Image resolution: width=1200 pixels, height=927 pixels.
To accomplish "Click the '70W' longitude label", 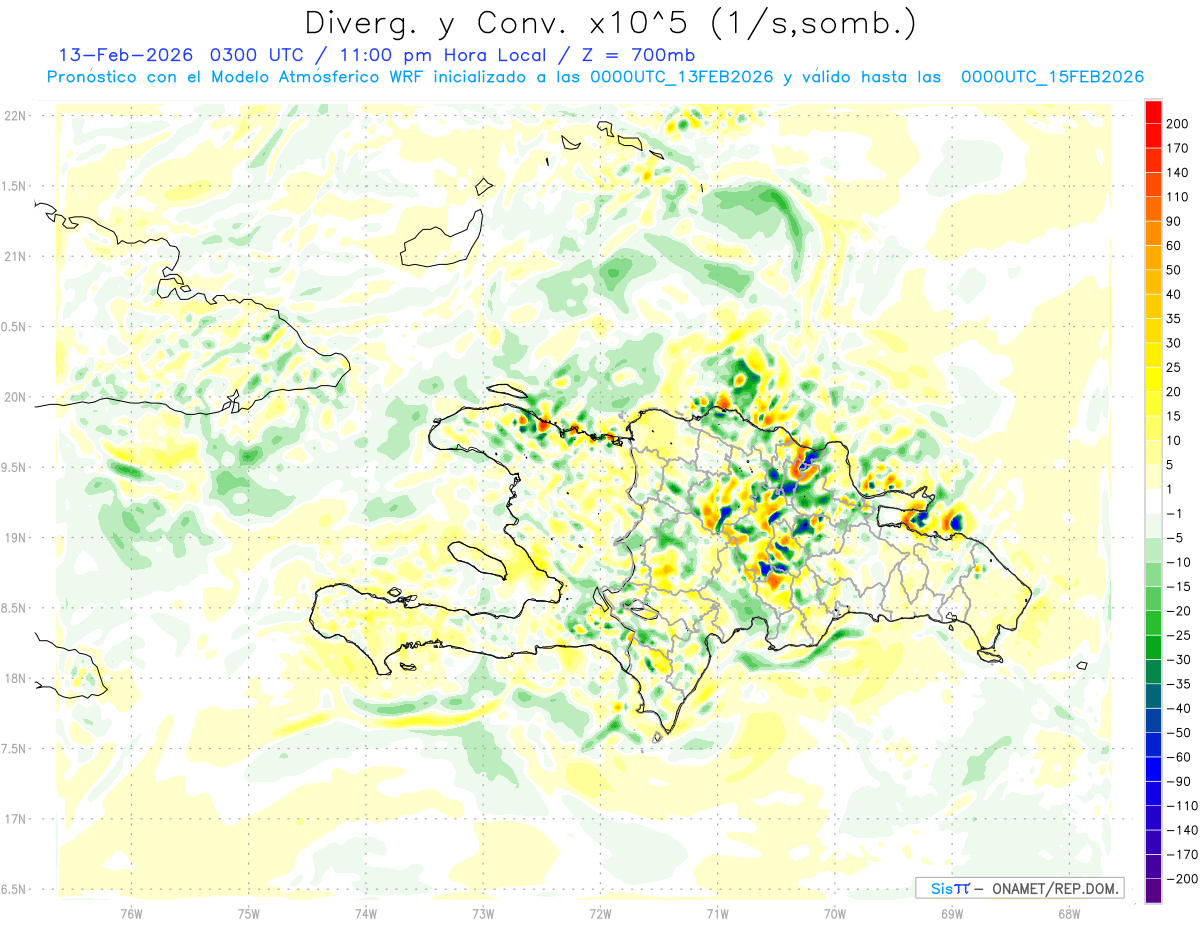I will (x=835, y=913).
